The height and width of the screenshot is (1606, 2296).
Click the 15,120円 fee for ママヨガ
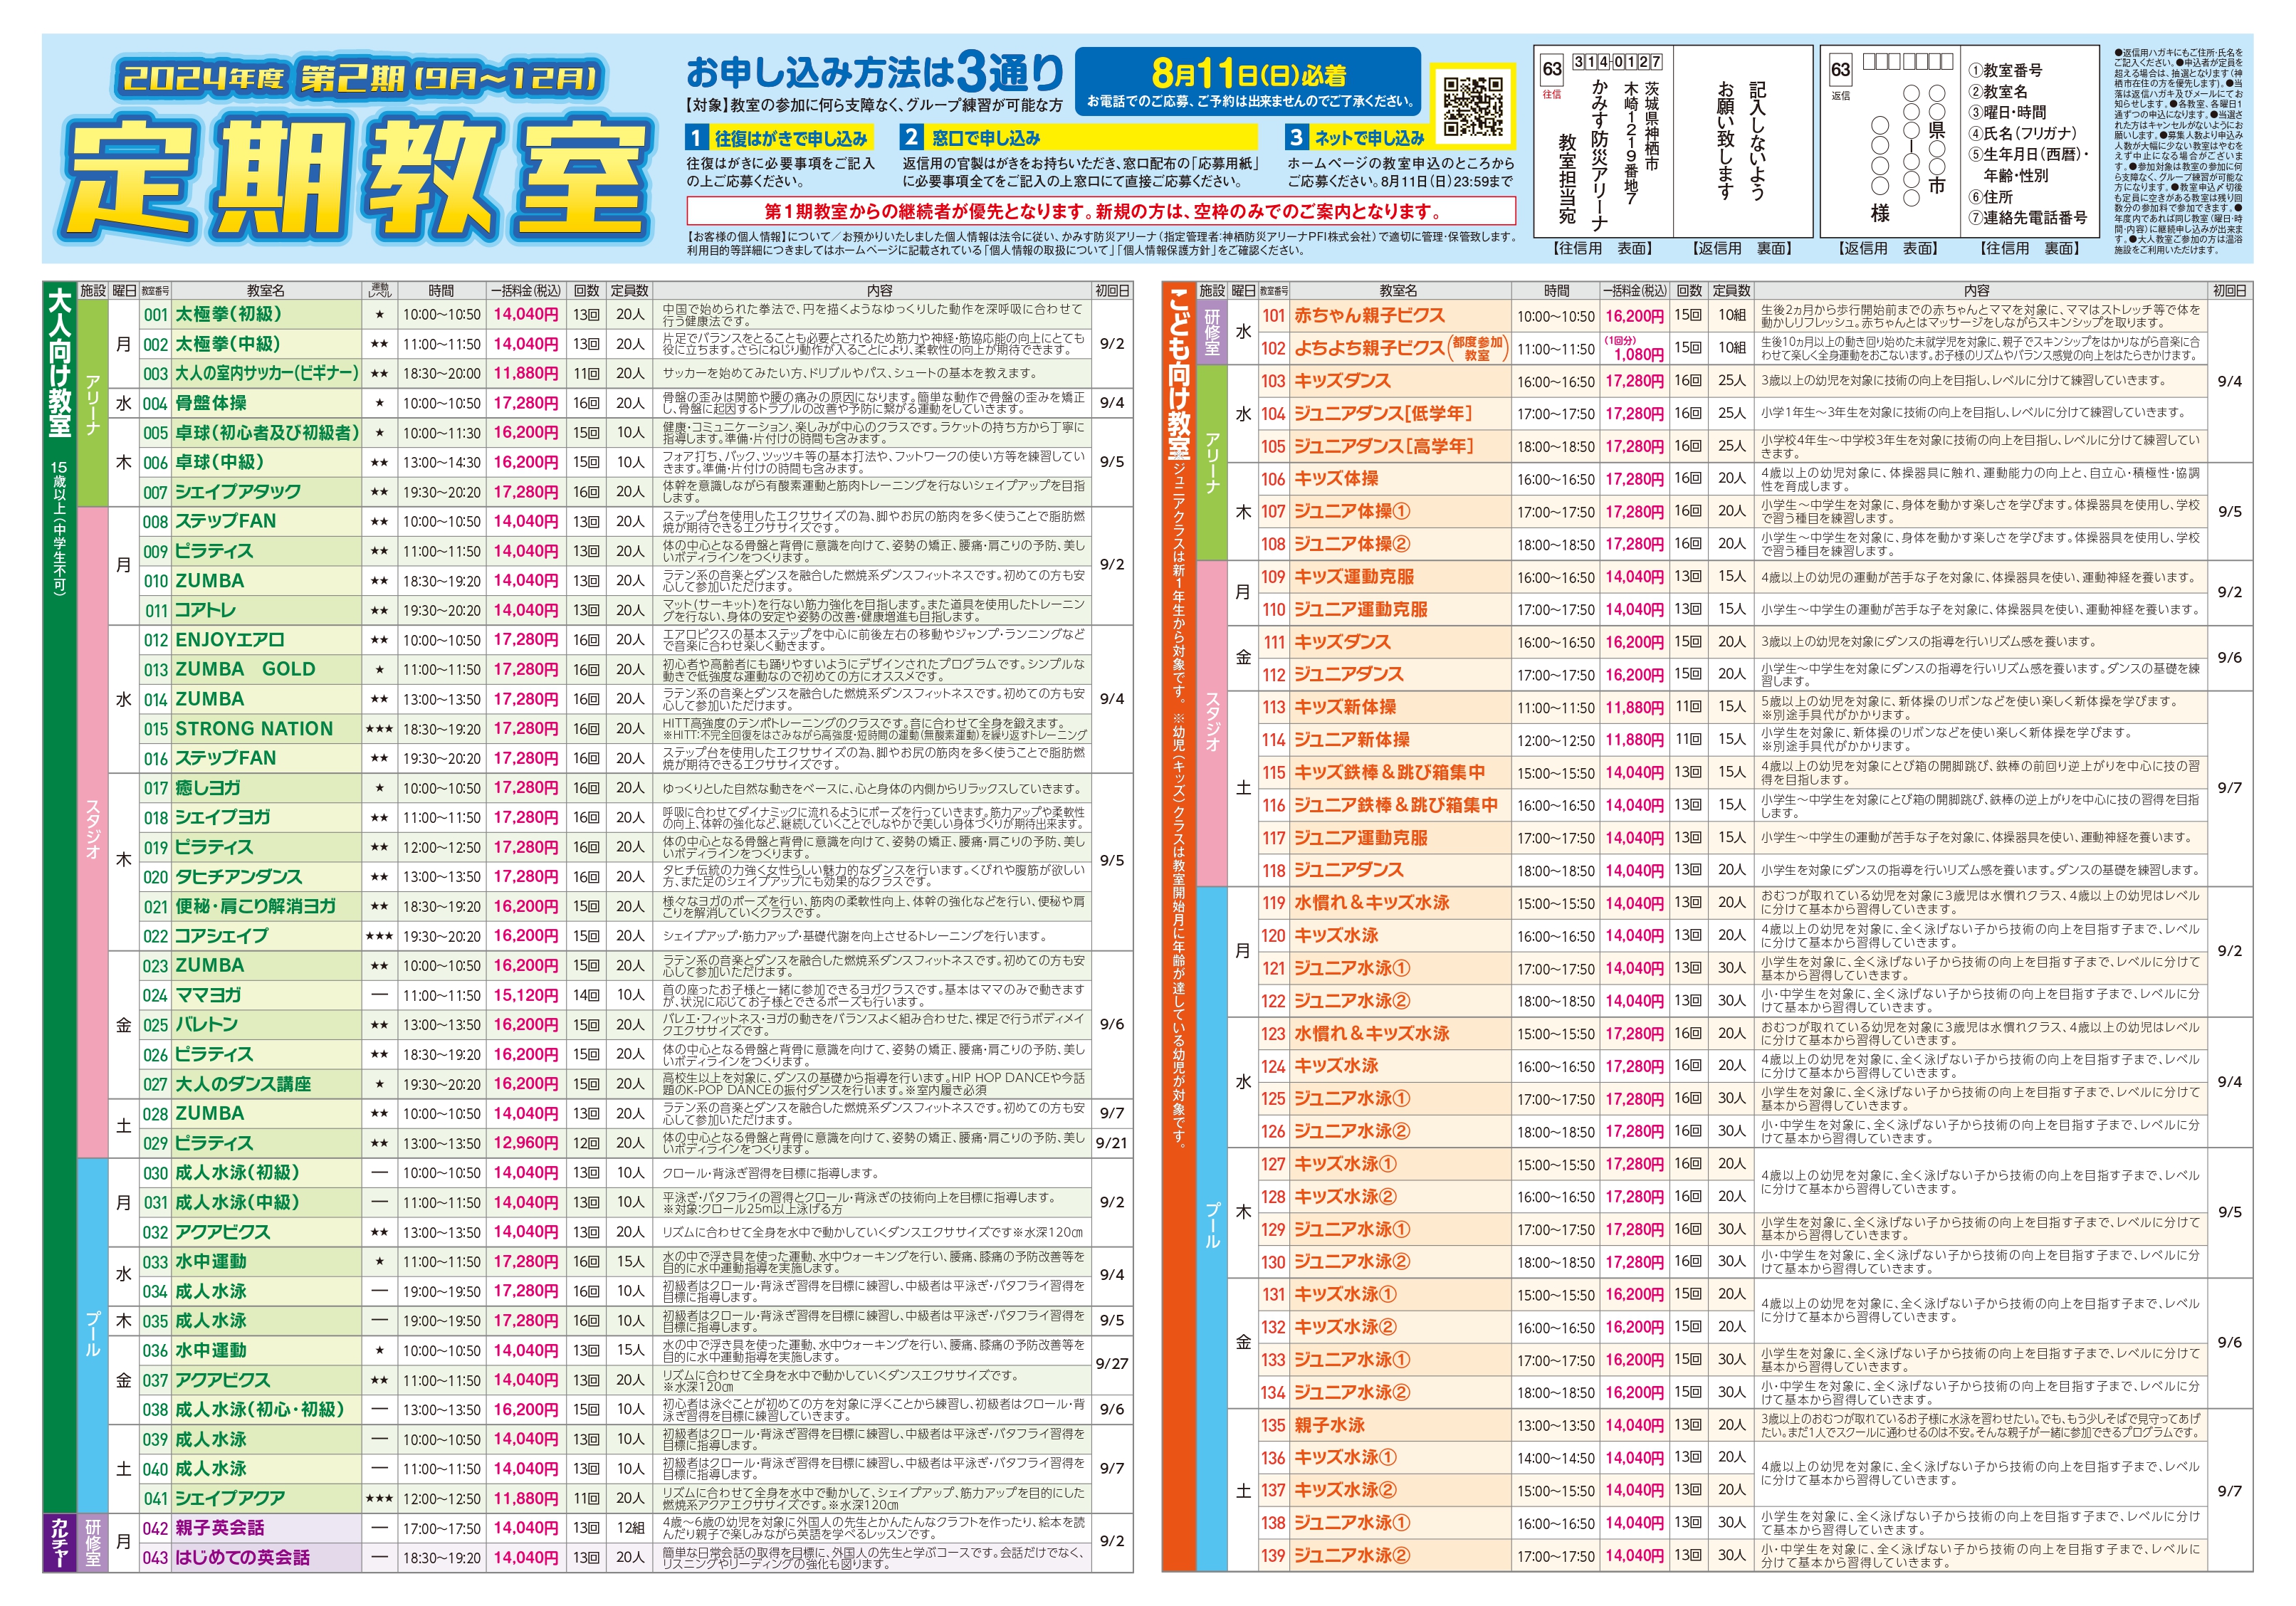[x=526, y=995]
